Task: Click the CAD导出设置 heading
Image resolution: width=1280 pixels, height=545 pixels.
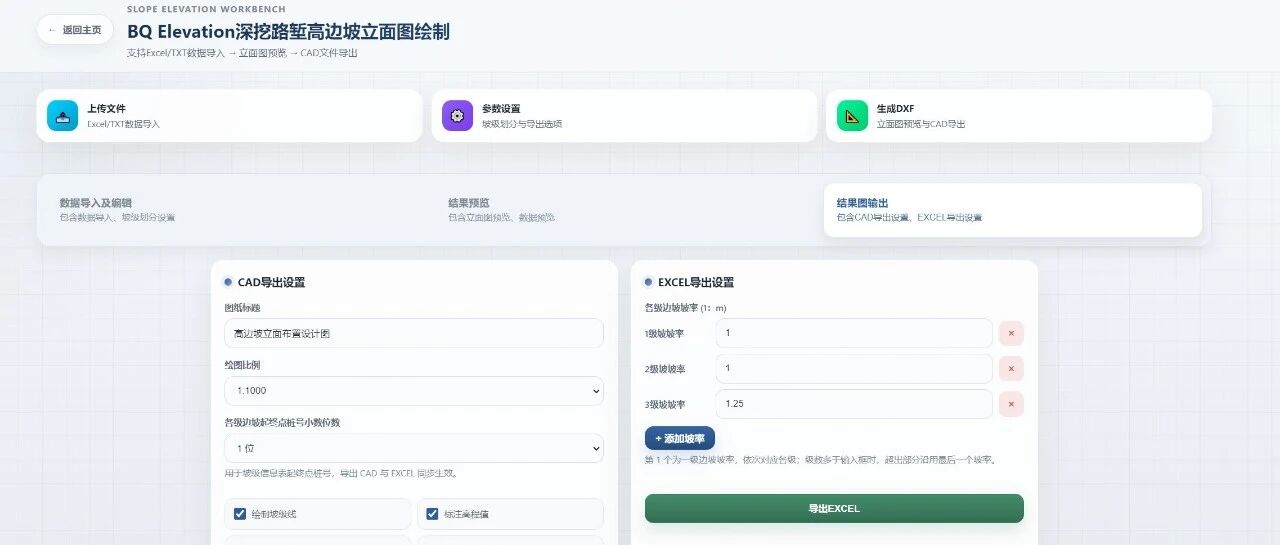Action: (x=271, y=283)
